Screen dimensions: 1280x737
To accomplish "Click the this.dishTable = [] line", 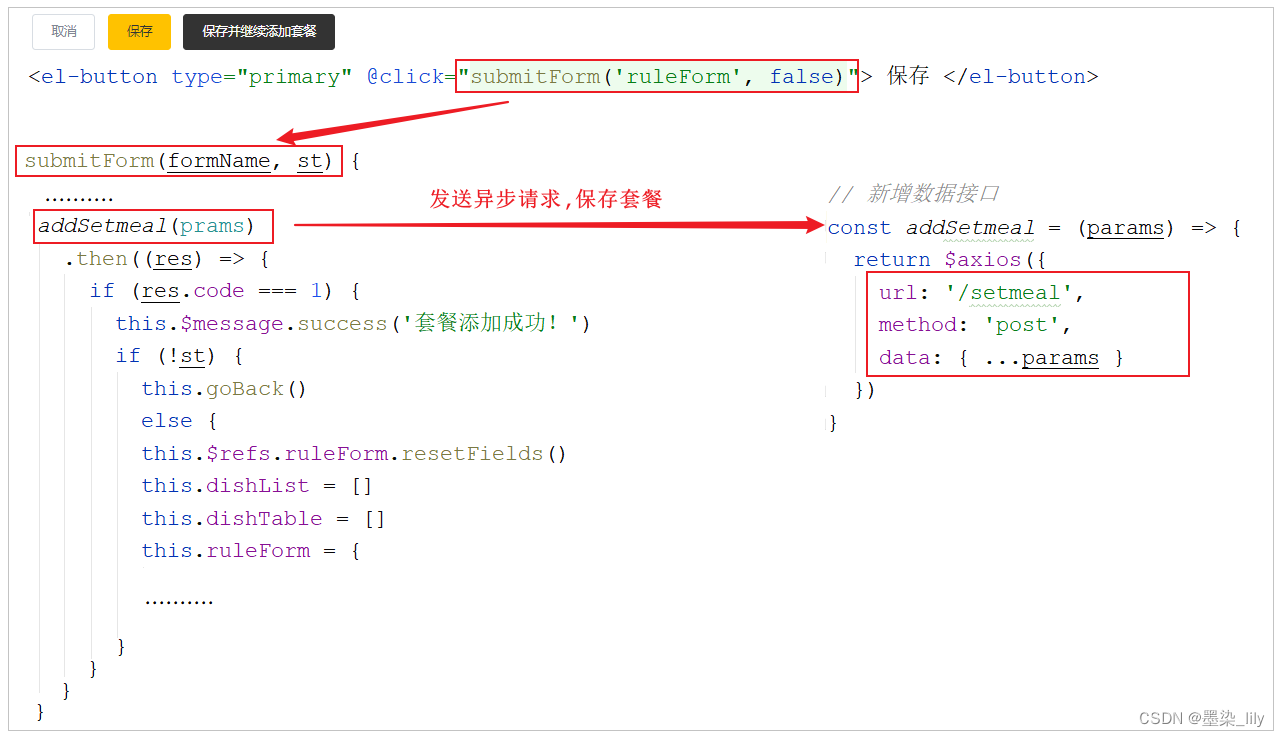I will coord(263,519).
